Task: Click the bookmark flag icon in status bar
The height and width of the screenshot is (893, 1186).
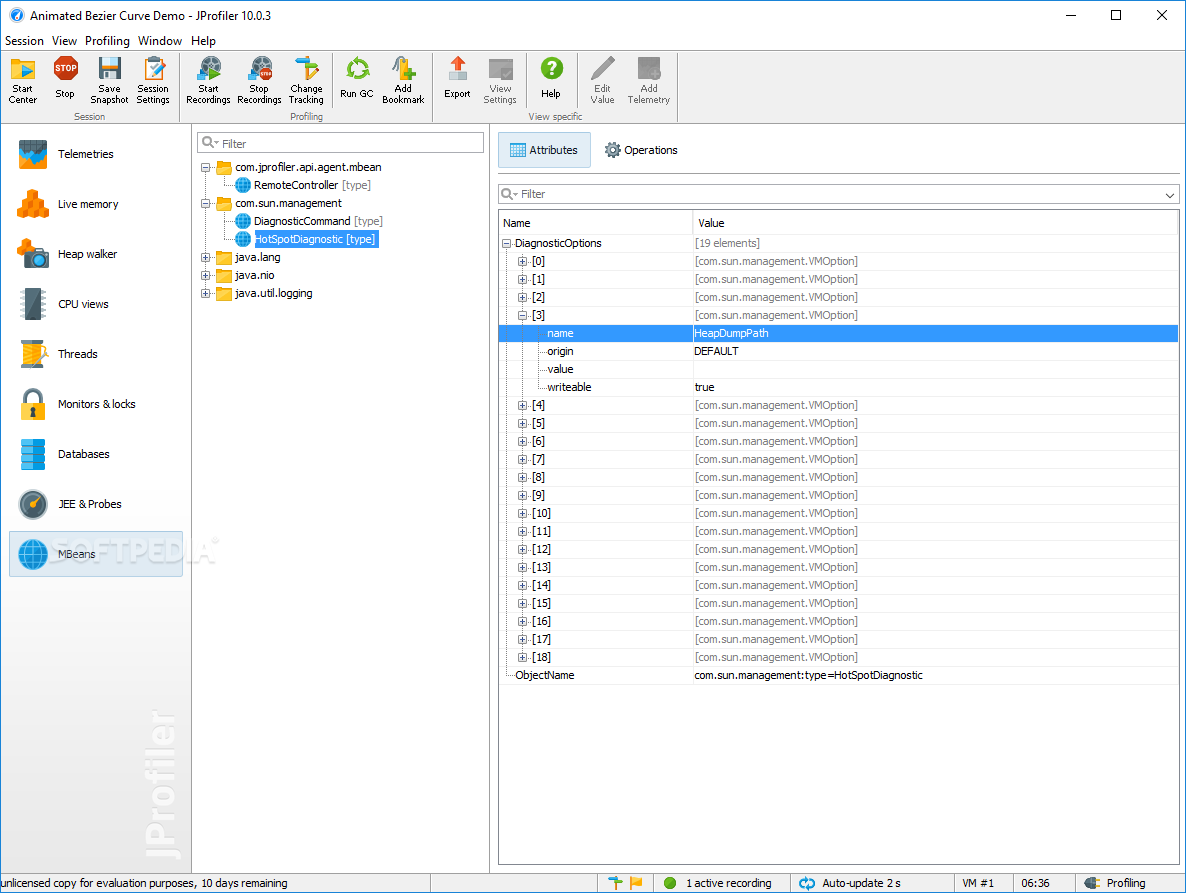Action: pyautogui.click(x=636, y=882)
